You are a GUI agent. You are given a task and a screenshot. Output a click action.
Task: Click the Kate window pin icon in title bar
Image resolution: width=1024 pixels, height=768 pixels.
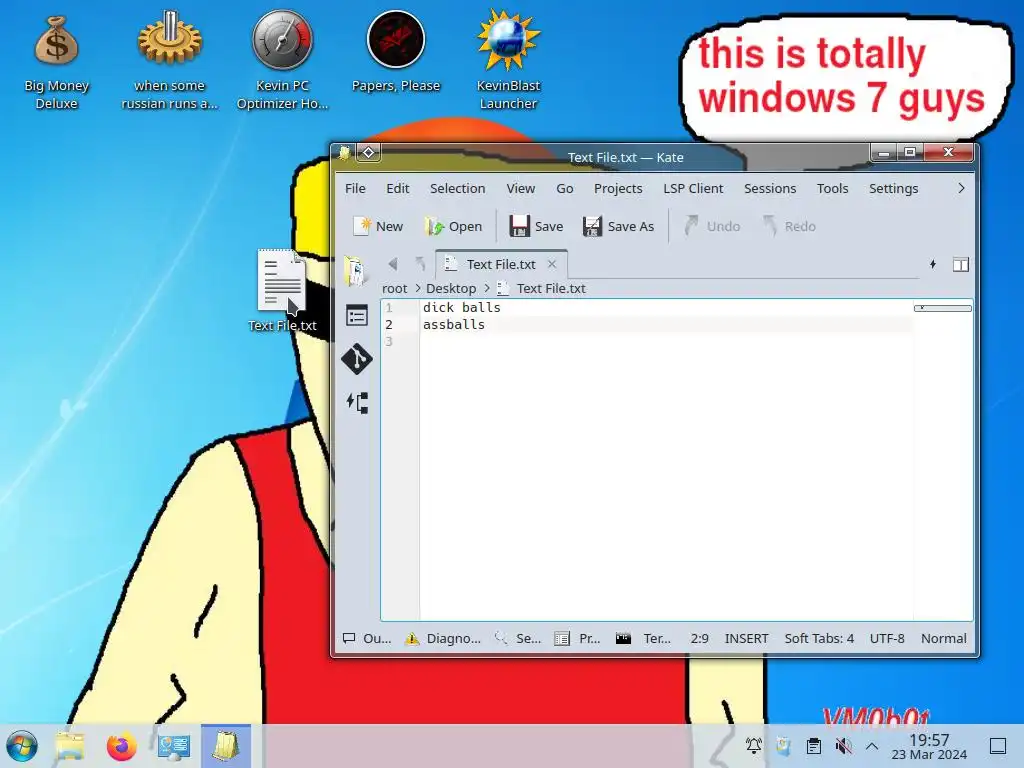click(368, 153)
